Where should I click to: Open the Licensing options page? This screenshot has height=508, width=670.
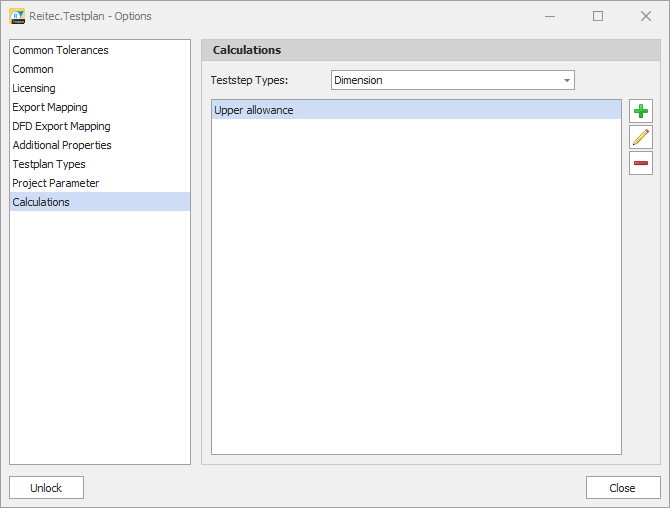click(34, 88)
